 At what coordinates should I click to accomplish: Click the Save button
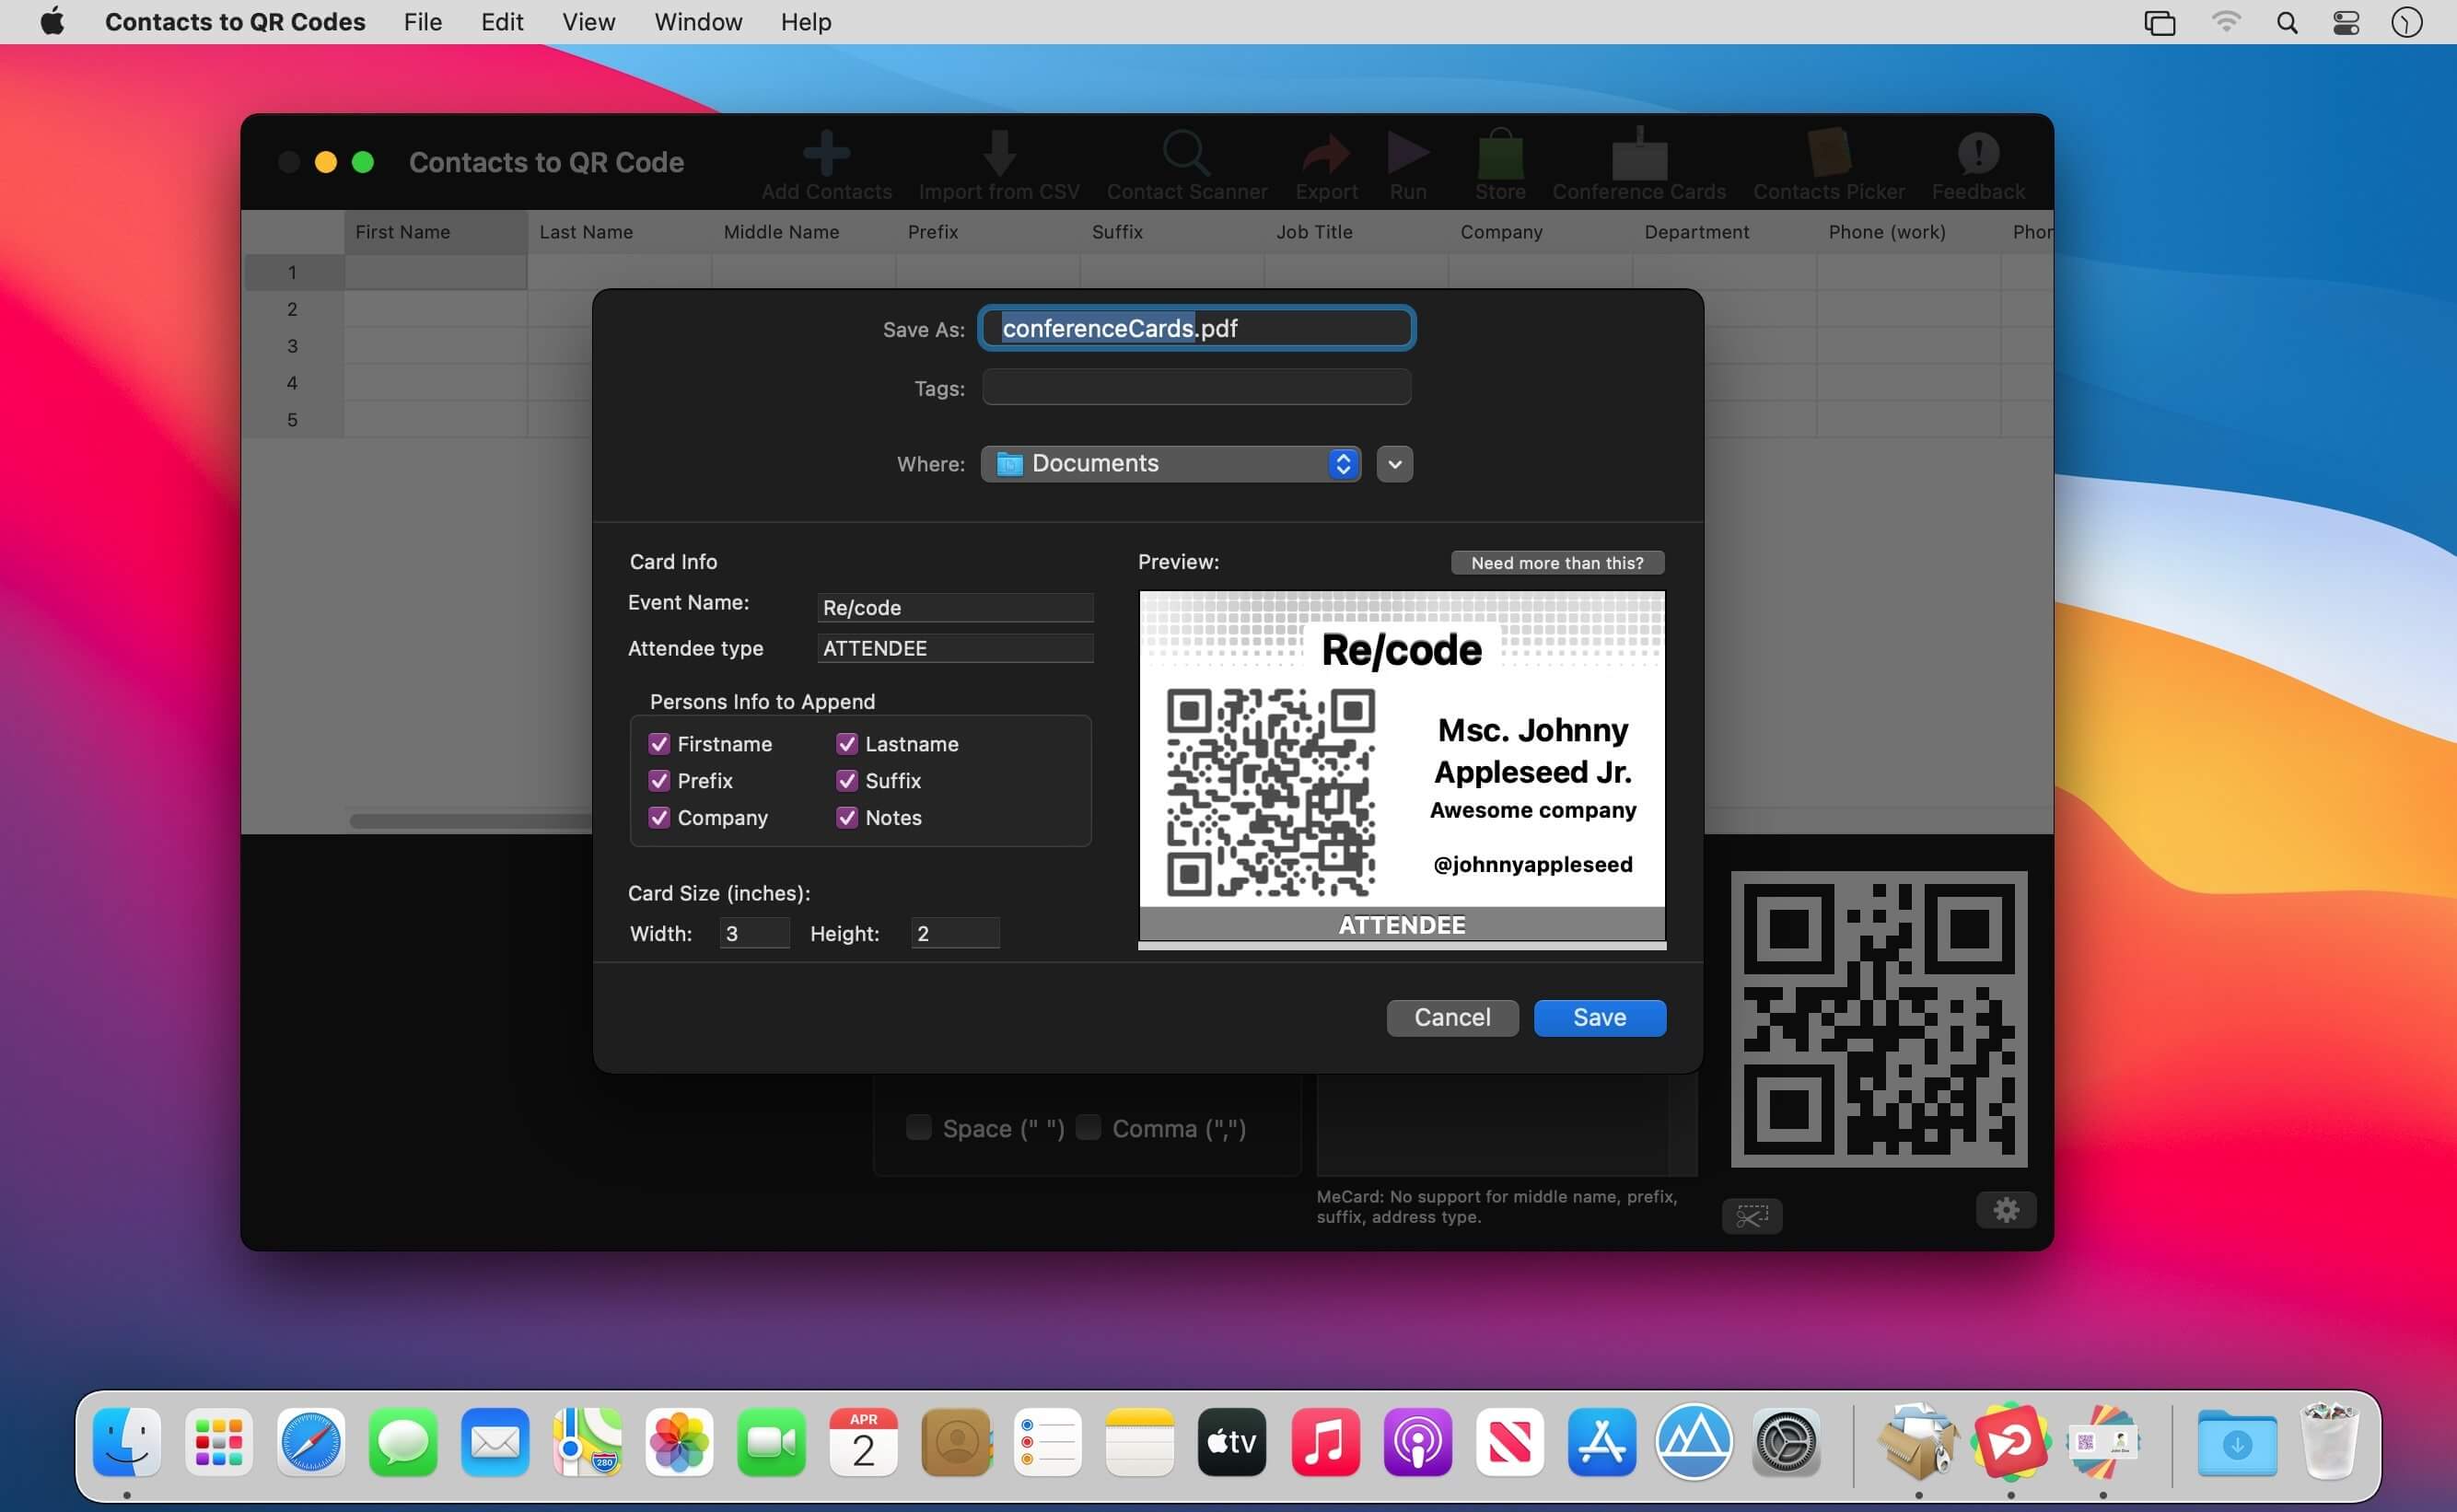coord(1598,1017)
